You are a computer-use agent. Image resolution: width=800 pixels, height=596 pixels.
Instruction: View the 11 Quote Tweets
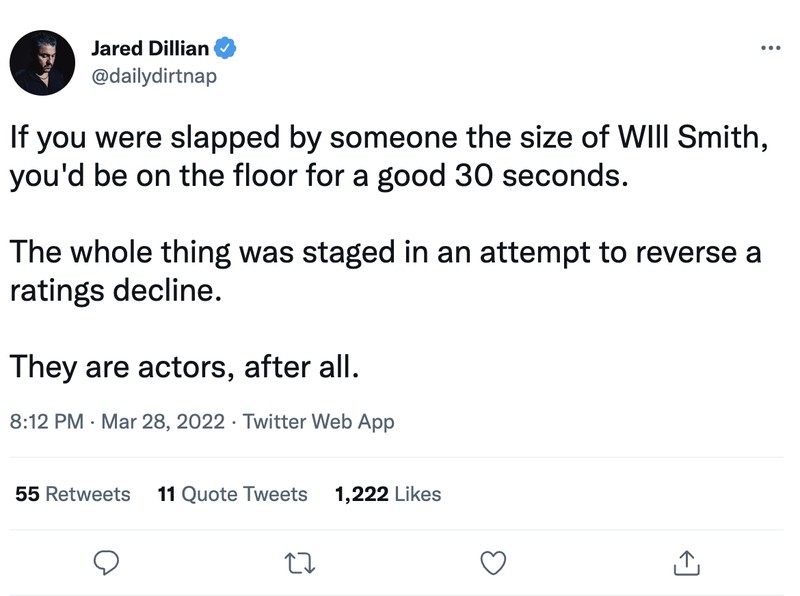coord(233,494)
